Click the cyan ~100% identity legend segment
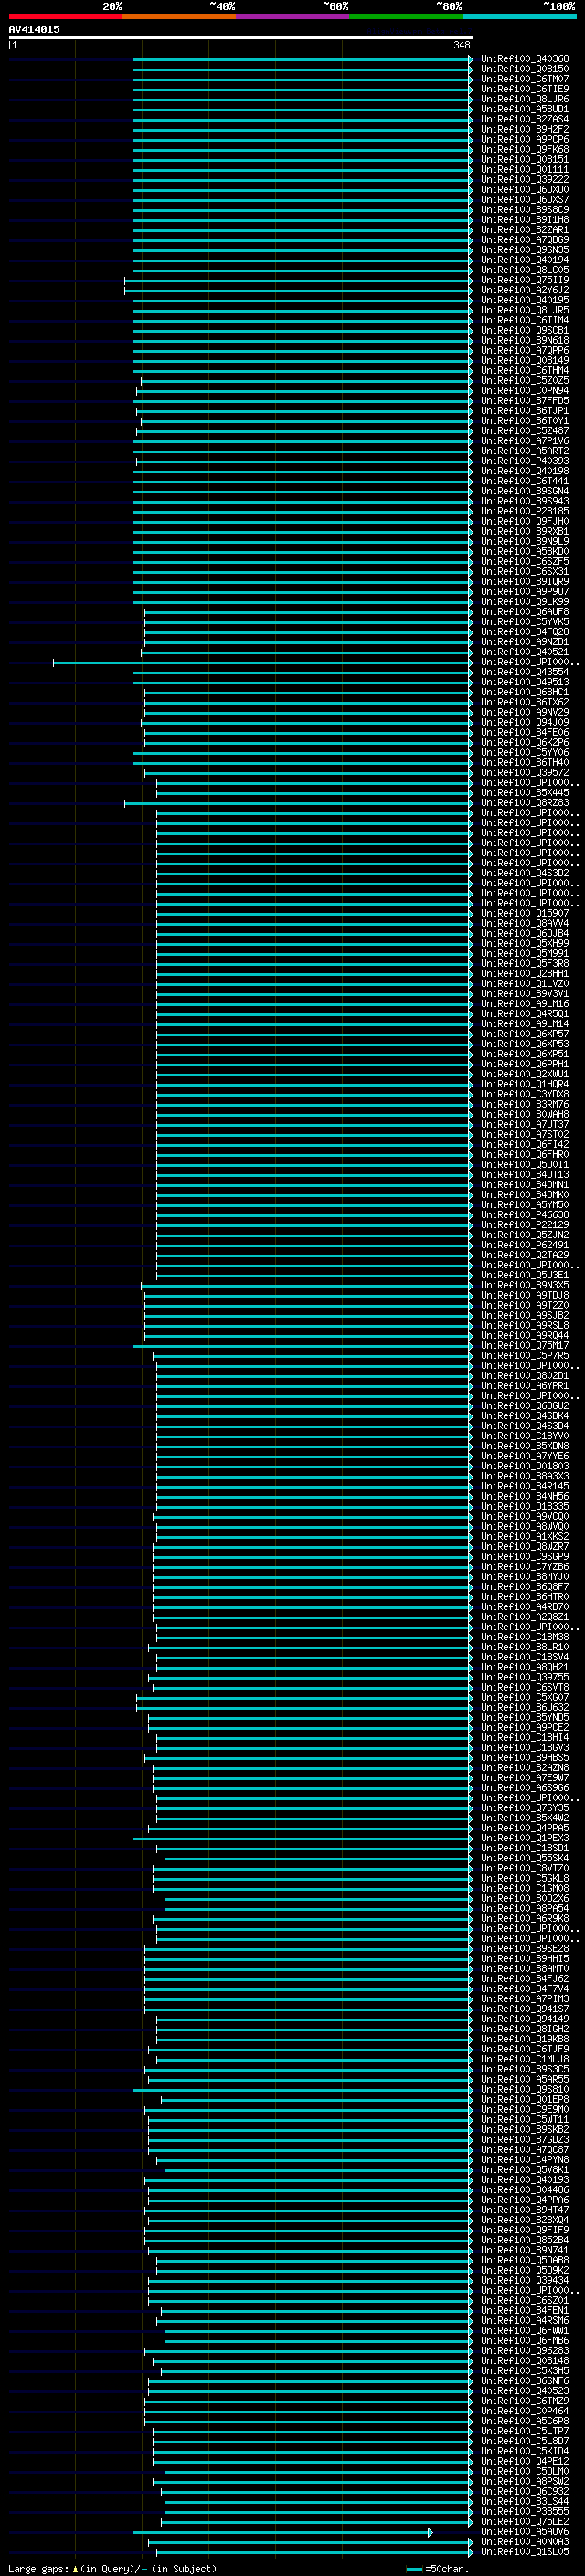The image size is (585, 2576). pyautogui.click(x=520, y=16)
